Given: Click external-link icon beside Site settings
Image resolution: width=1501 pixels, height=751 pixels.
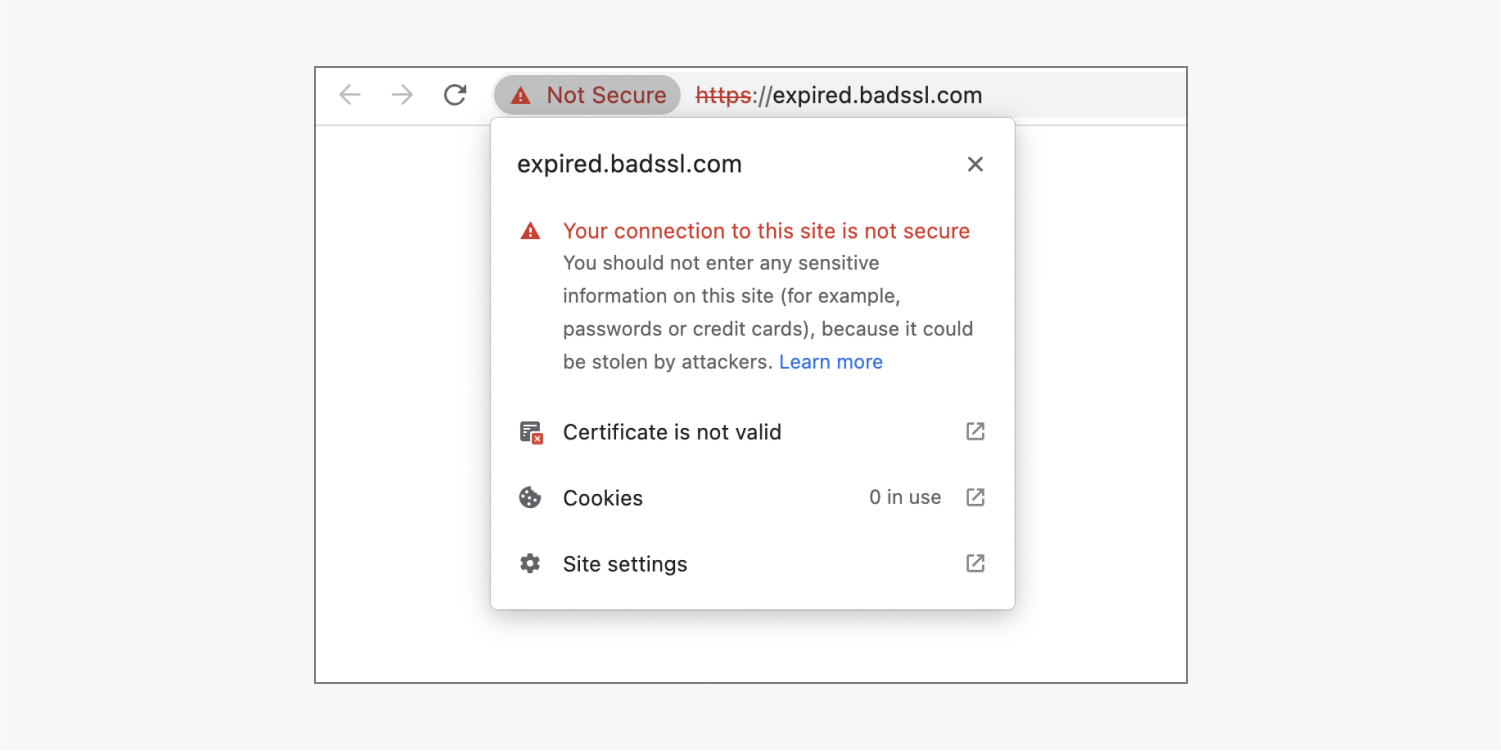Looking at the screenshot, I should [x=975, y=563].
